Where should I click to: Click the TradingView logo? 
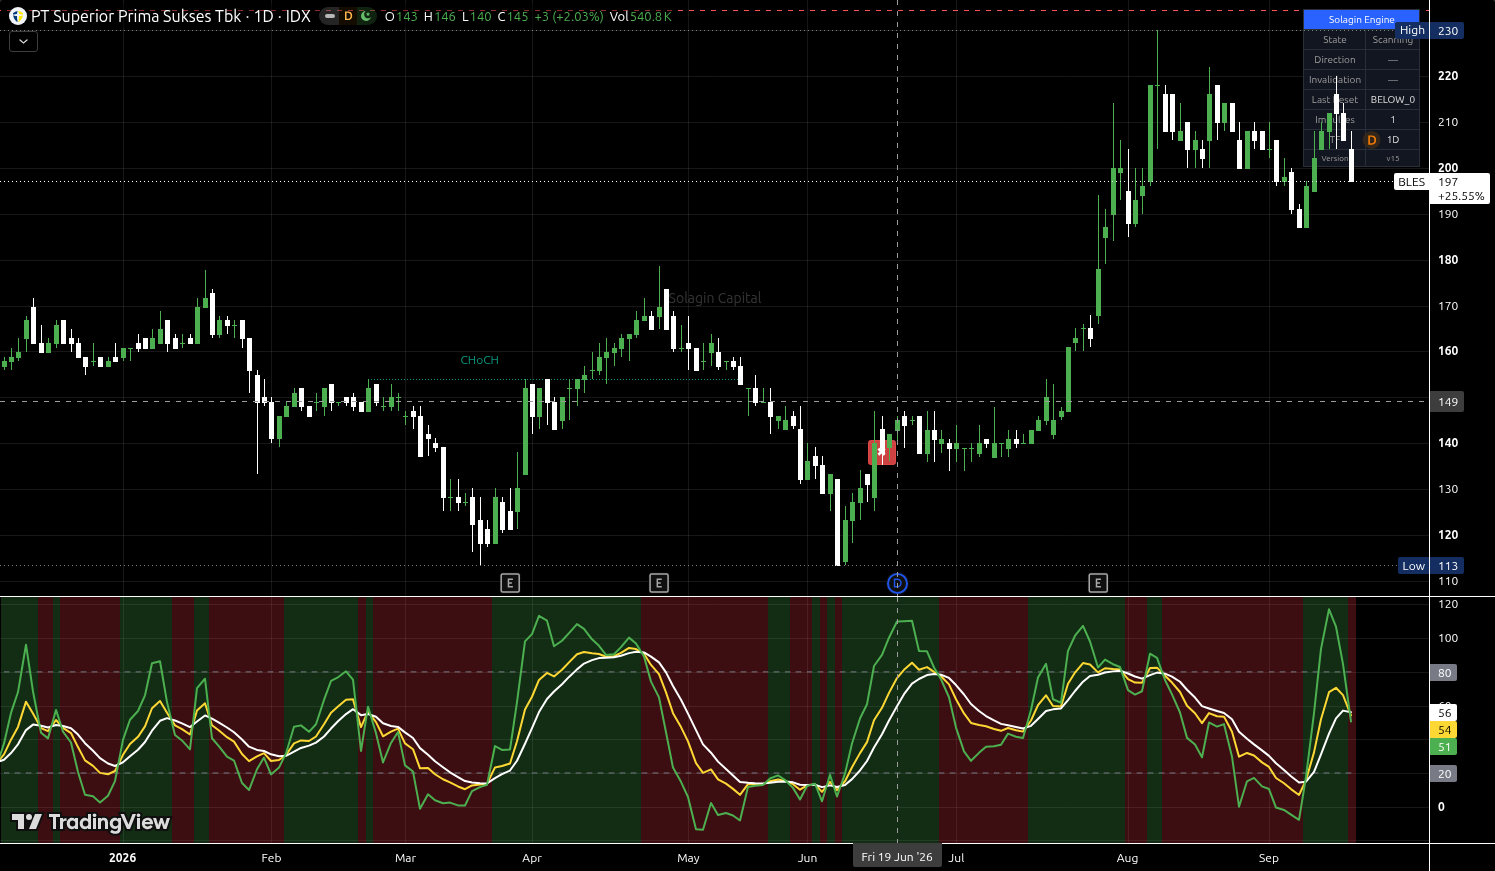[x=91, y=822]
